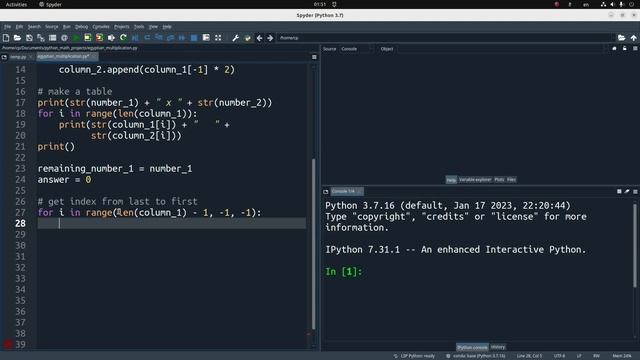The width and height of the screenshot is (640, 360).
Task: Switch to the Files tab
Action: [511, 180]
